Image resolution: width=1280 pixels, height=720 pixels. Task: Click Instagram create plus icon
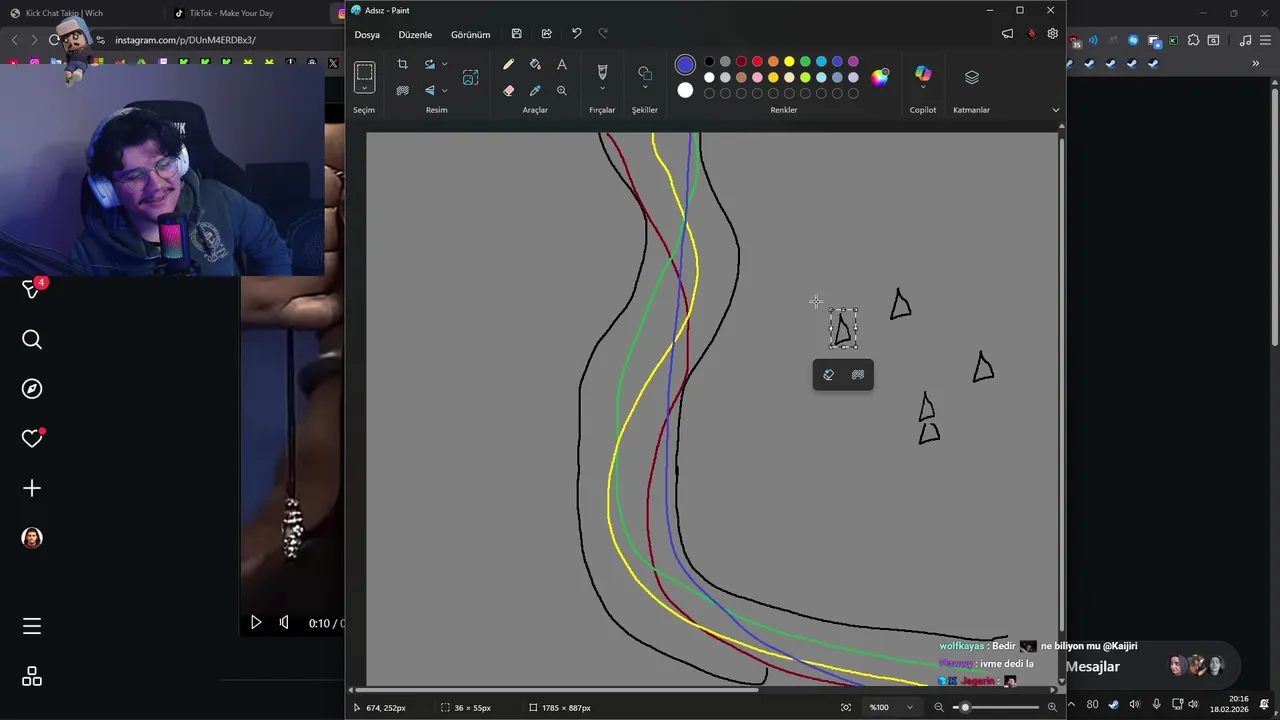click(x=32, y=488)
